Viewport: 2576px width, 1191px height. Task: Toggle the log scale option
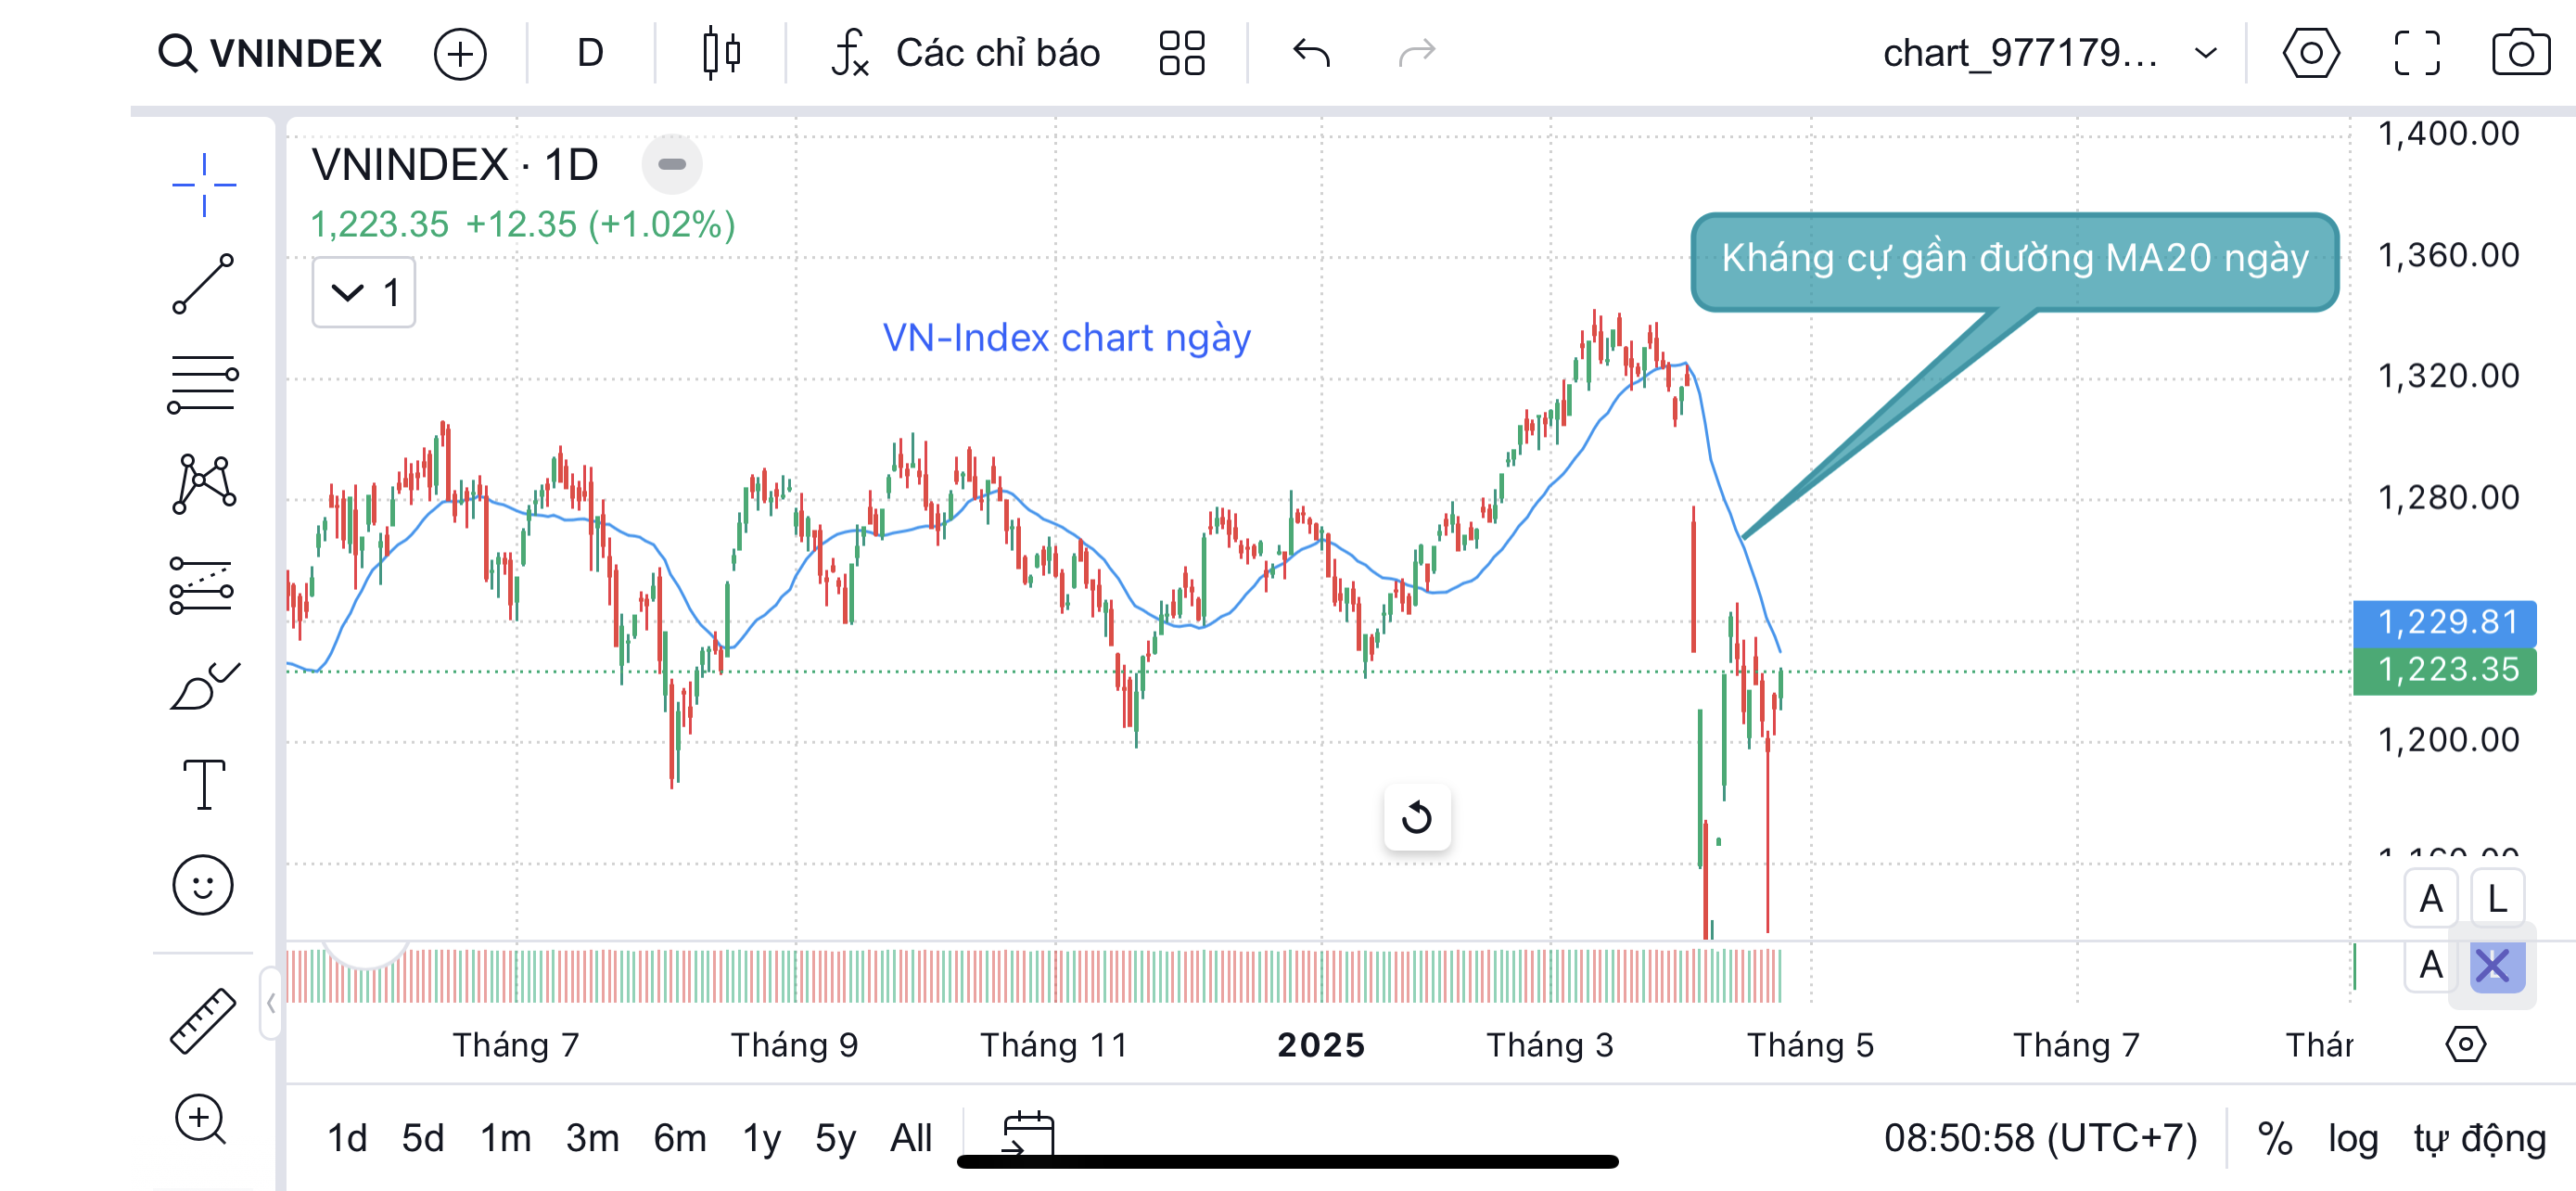tap(2352, 1138)
